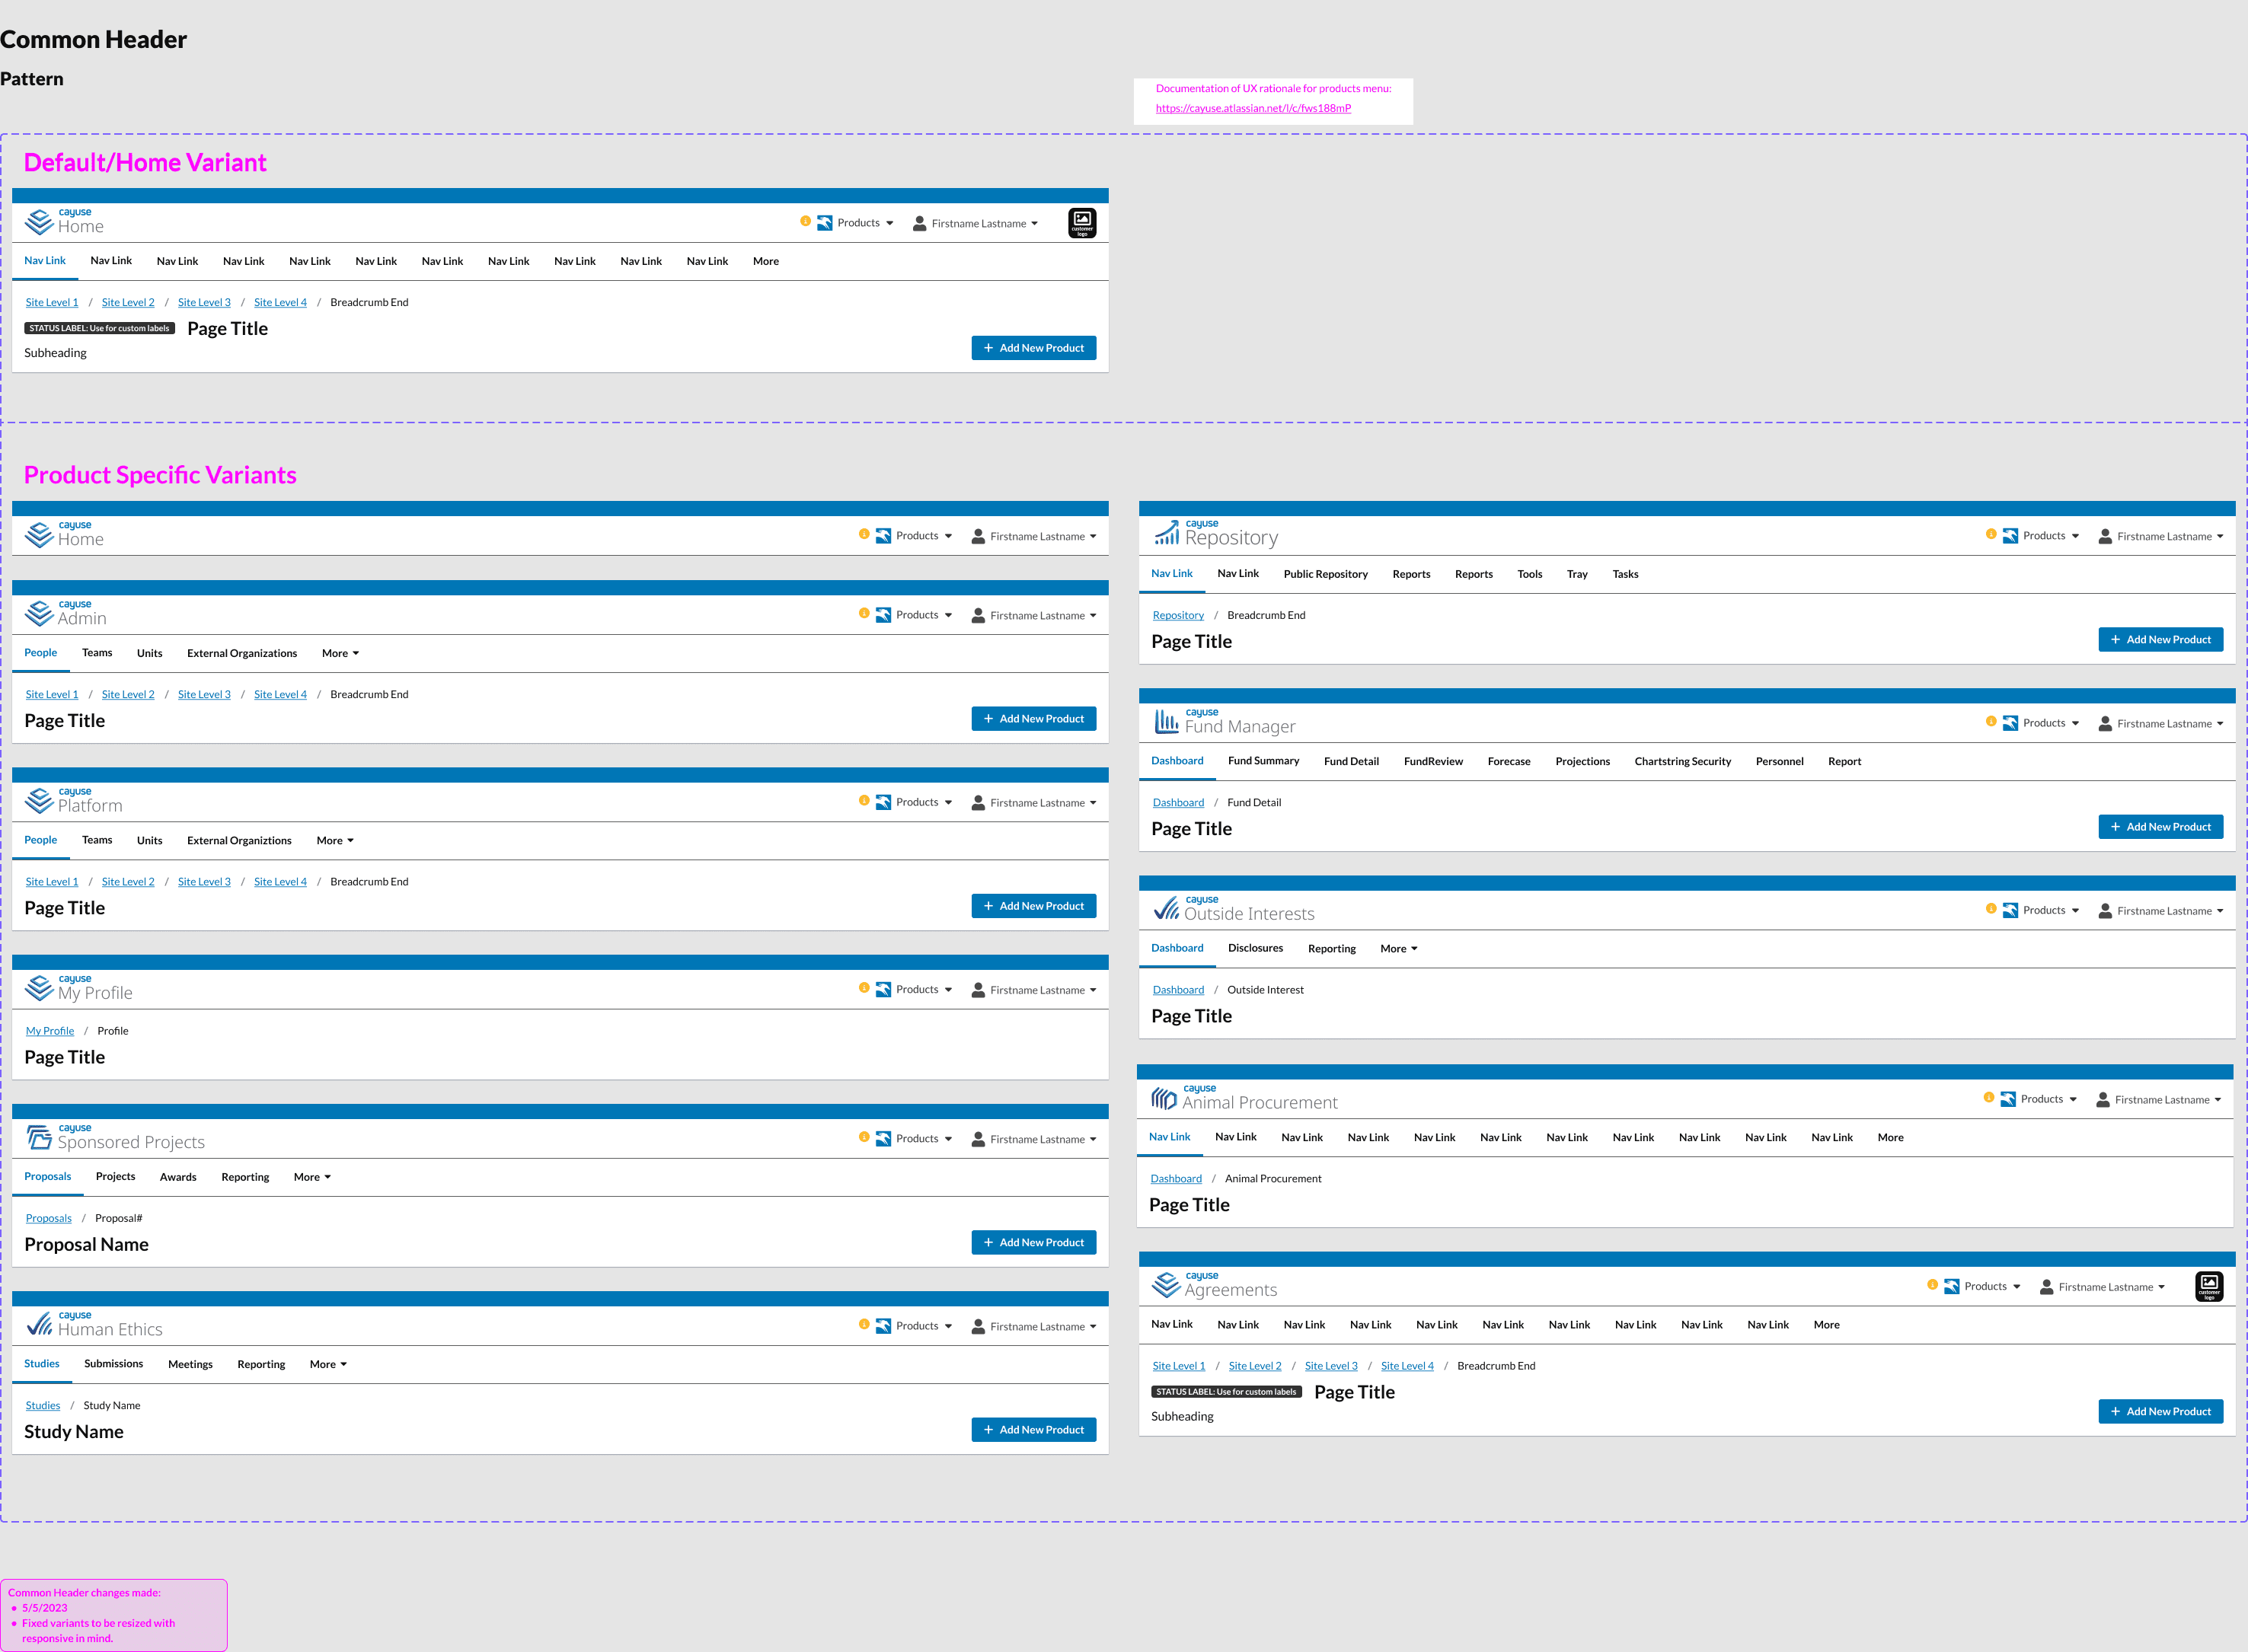Click the Sponsored Projects folder logo icon

click(x=39, y=1137)
